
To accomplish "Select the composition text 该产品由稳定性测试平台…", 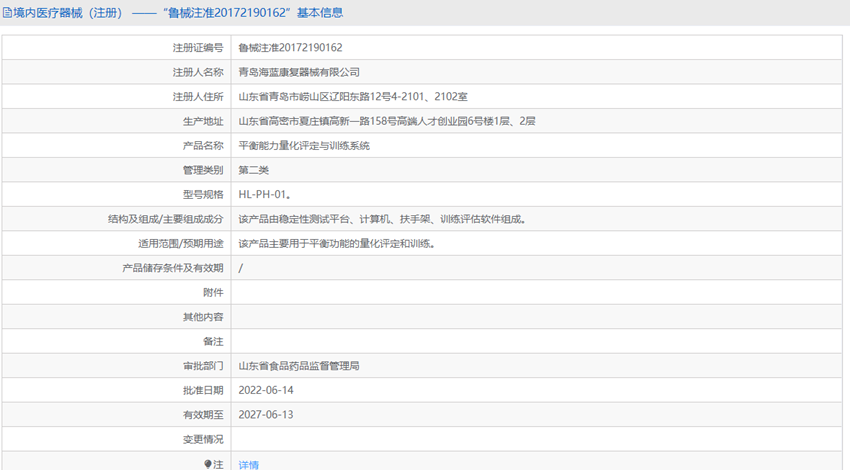I will tap(382, 219).
